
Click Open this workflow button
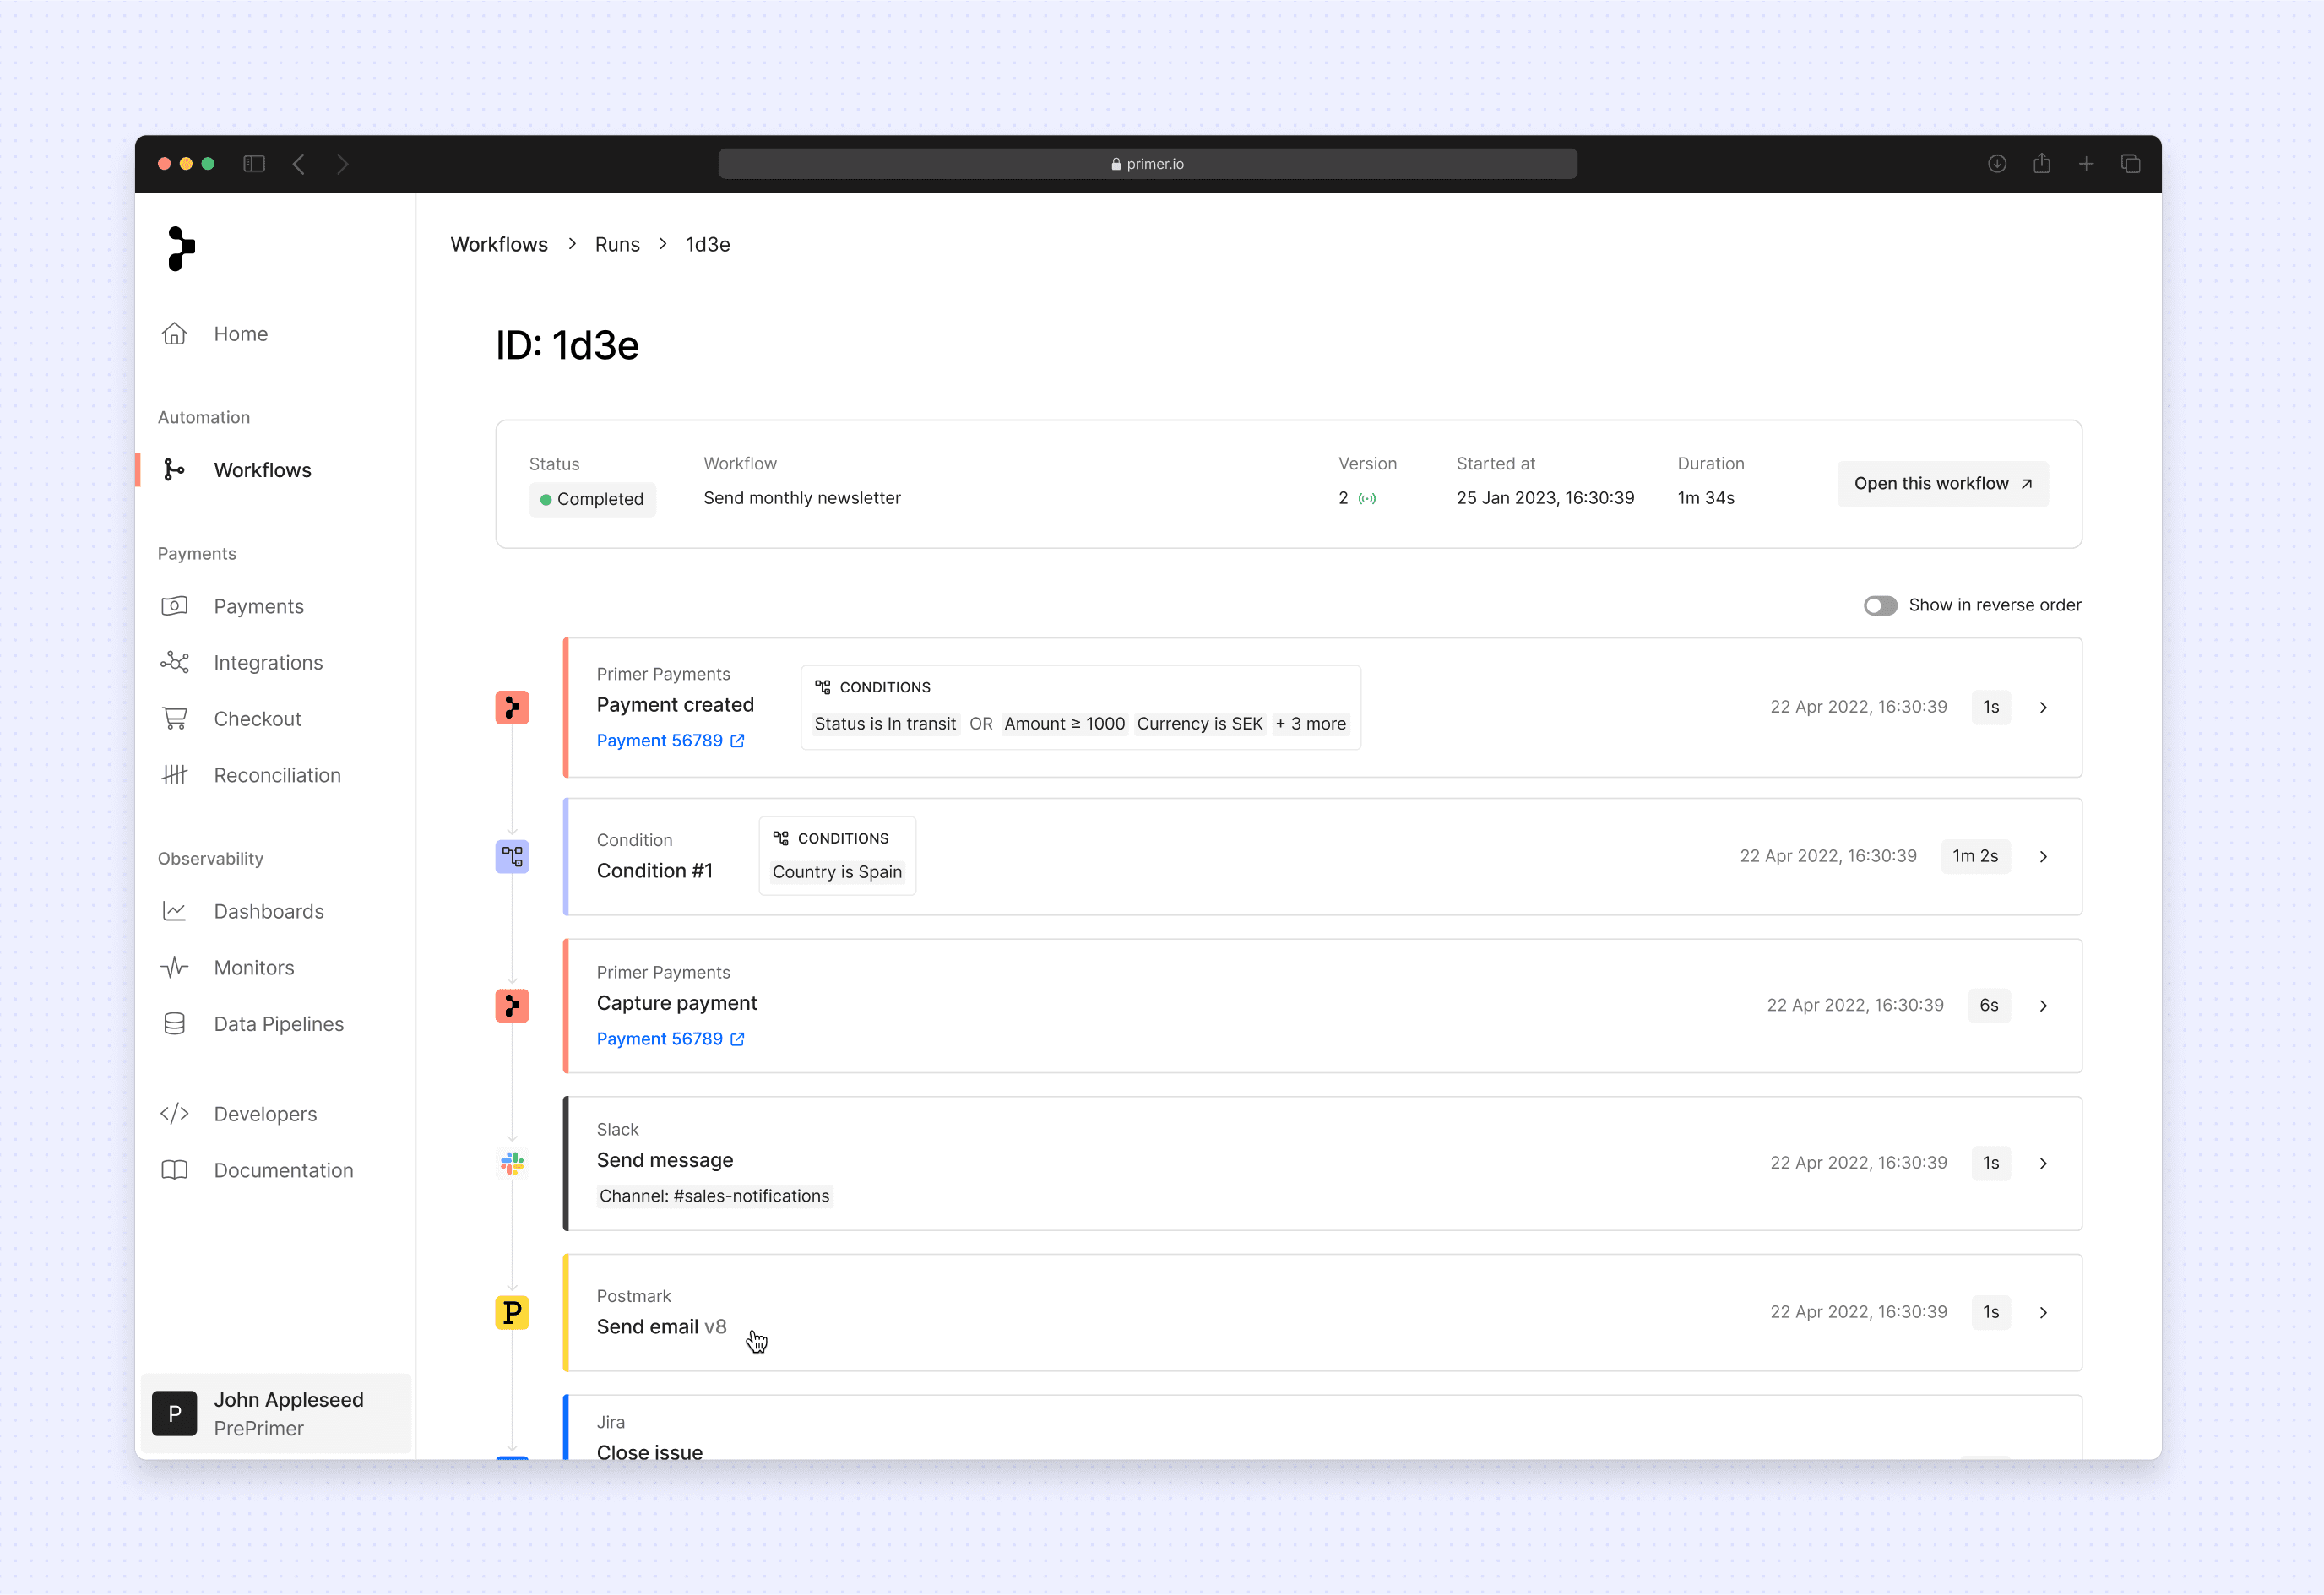click(1942, 484)
